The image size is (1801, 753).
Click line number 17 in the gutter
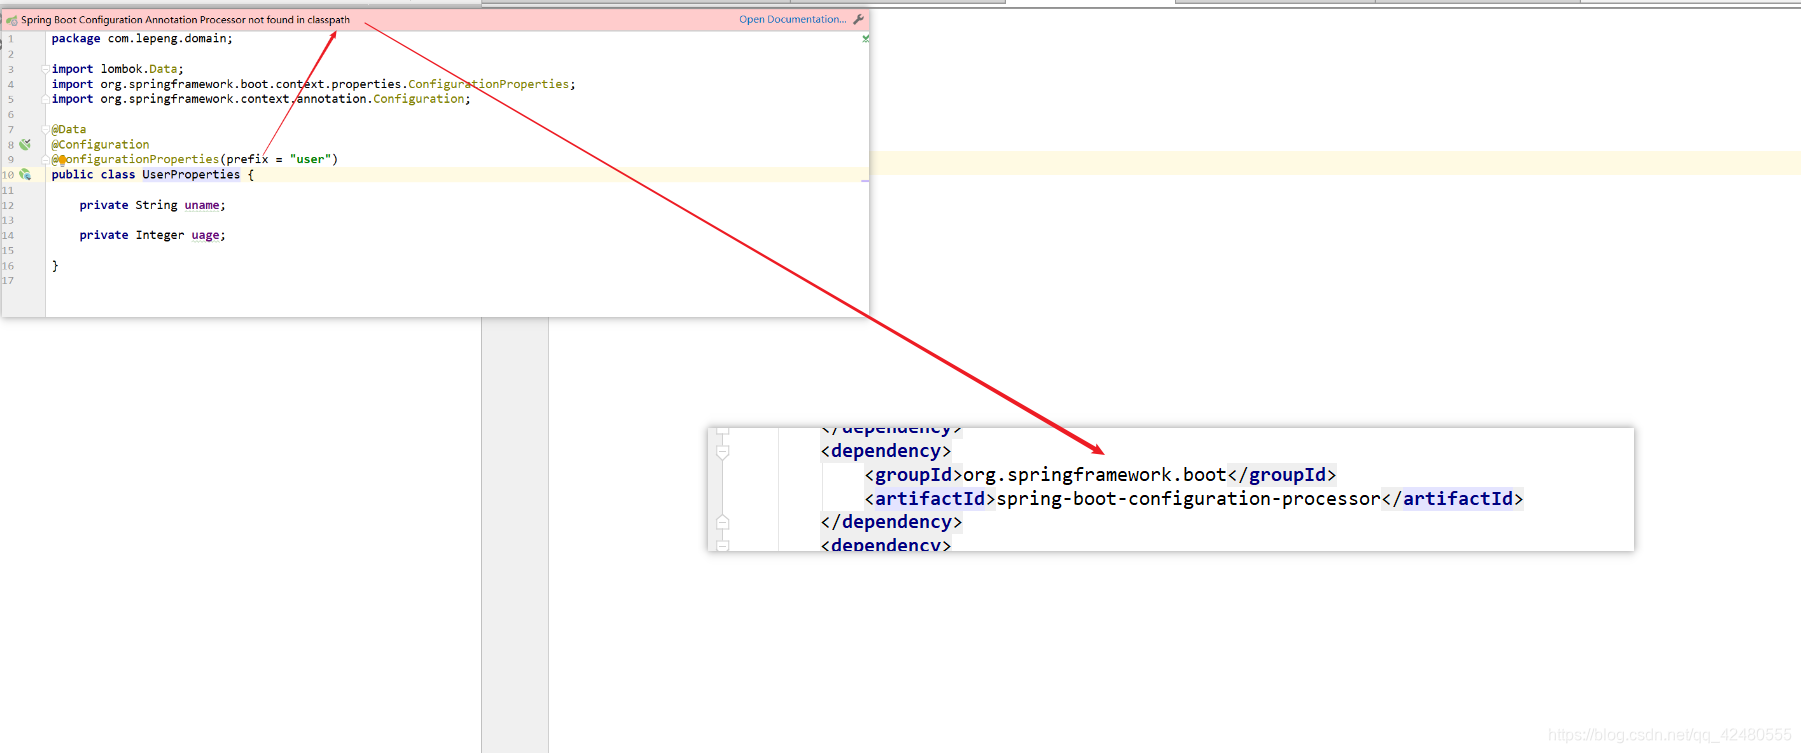[8, 281]
